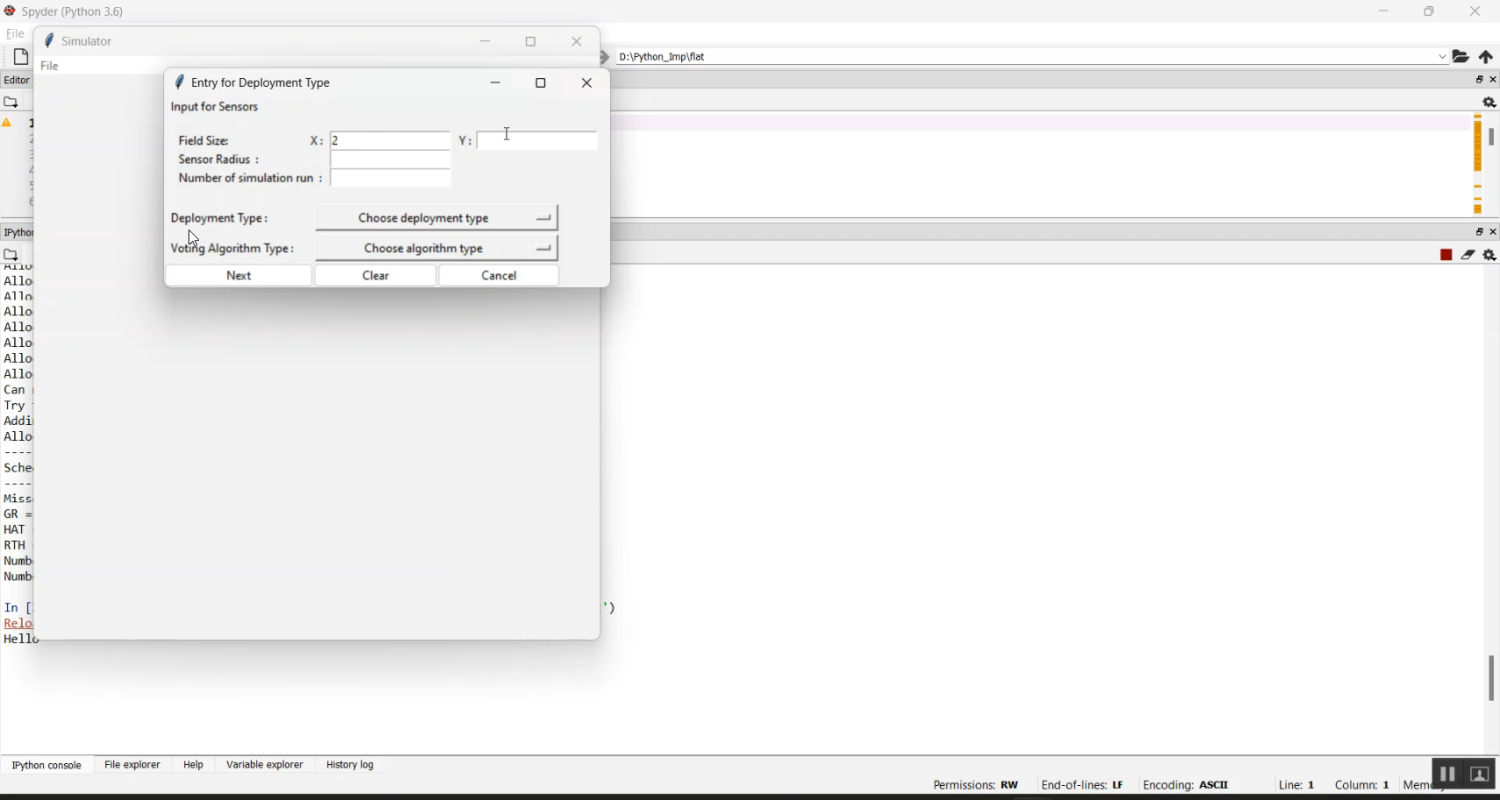
Task: Close the editor pane
Action: click(x=1493, y=80)
